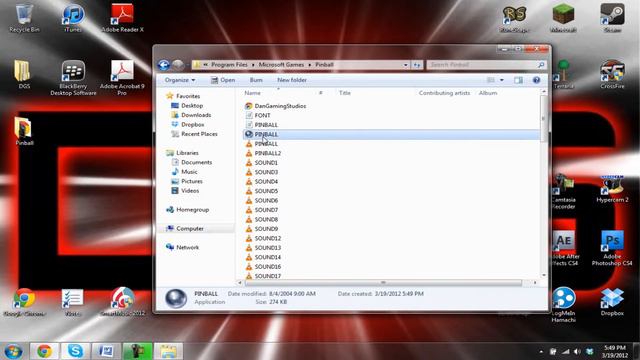
Task: Launch BlackBerry Desktop Software shortcut
Action: click(73, 78)
